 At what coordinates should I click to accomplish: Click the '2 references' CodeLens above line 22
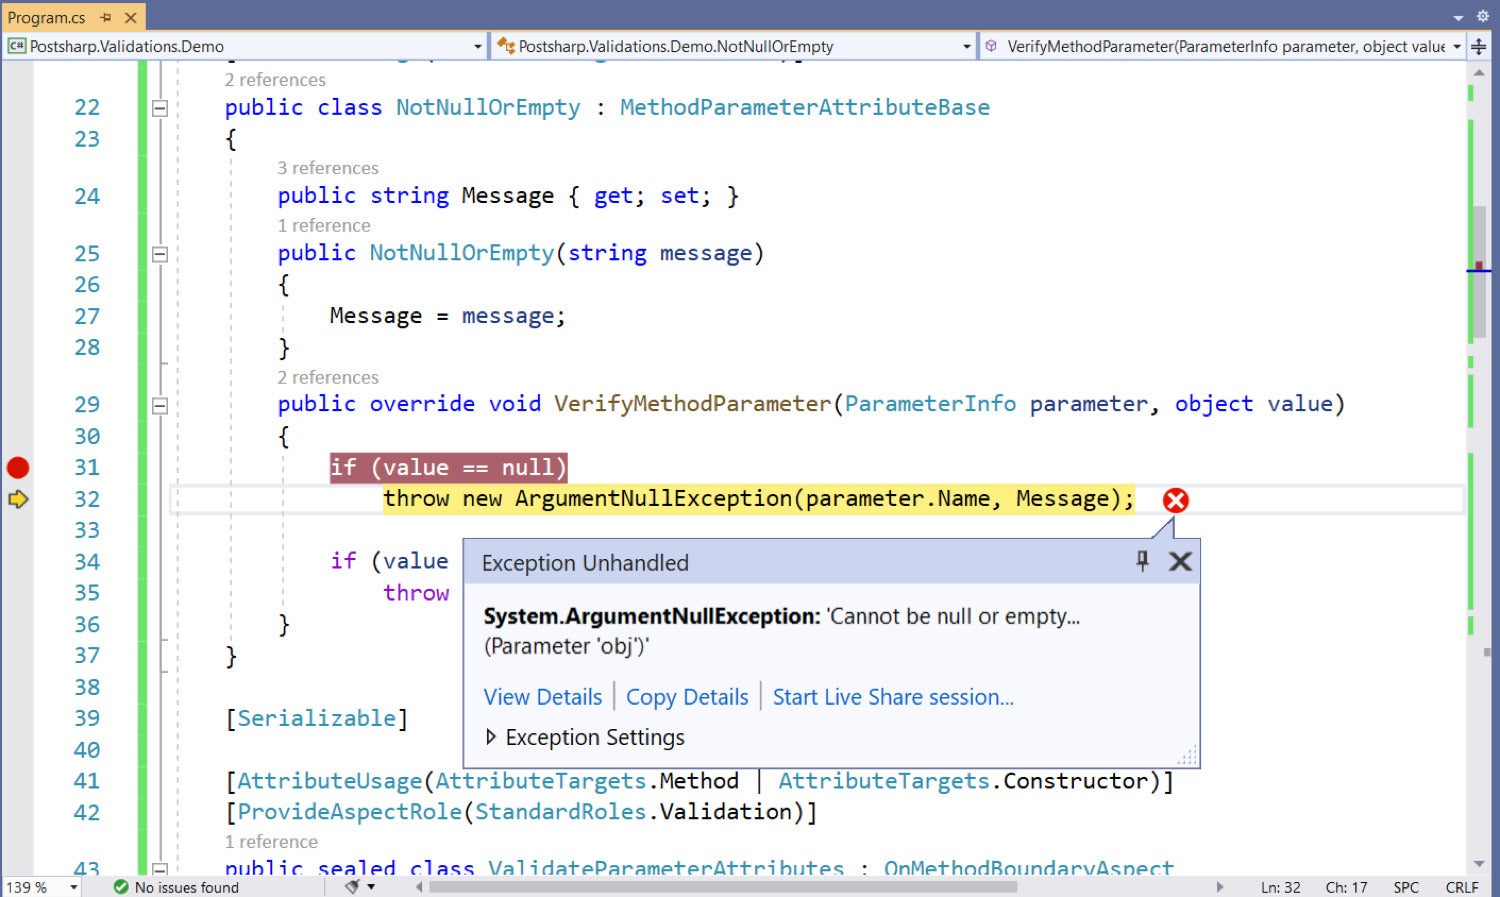275,80
